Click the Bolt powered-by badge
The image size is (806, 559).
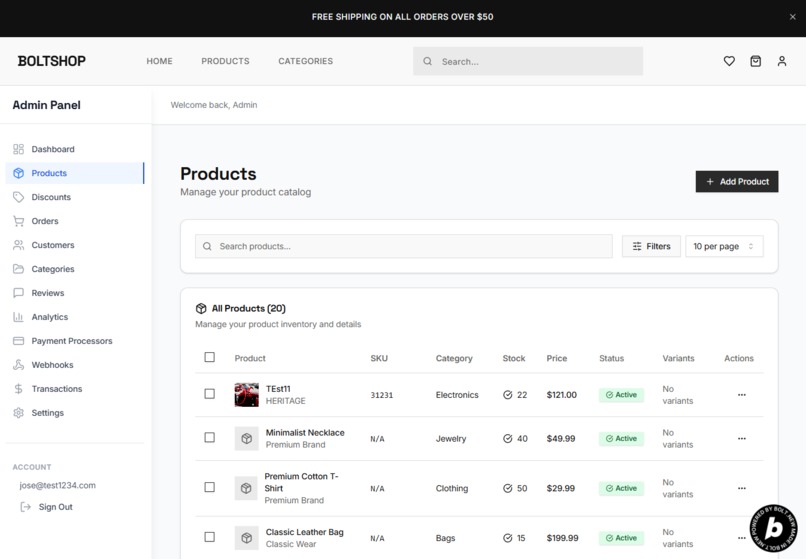774,529
